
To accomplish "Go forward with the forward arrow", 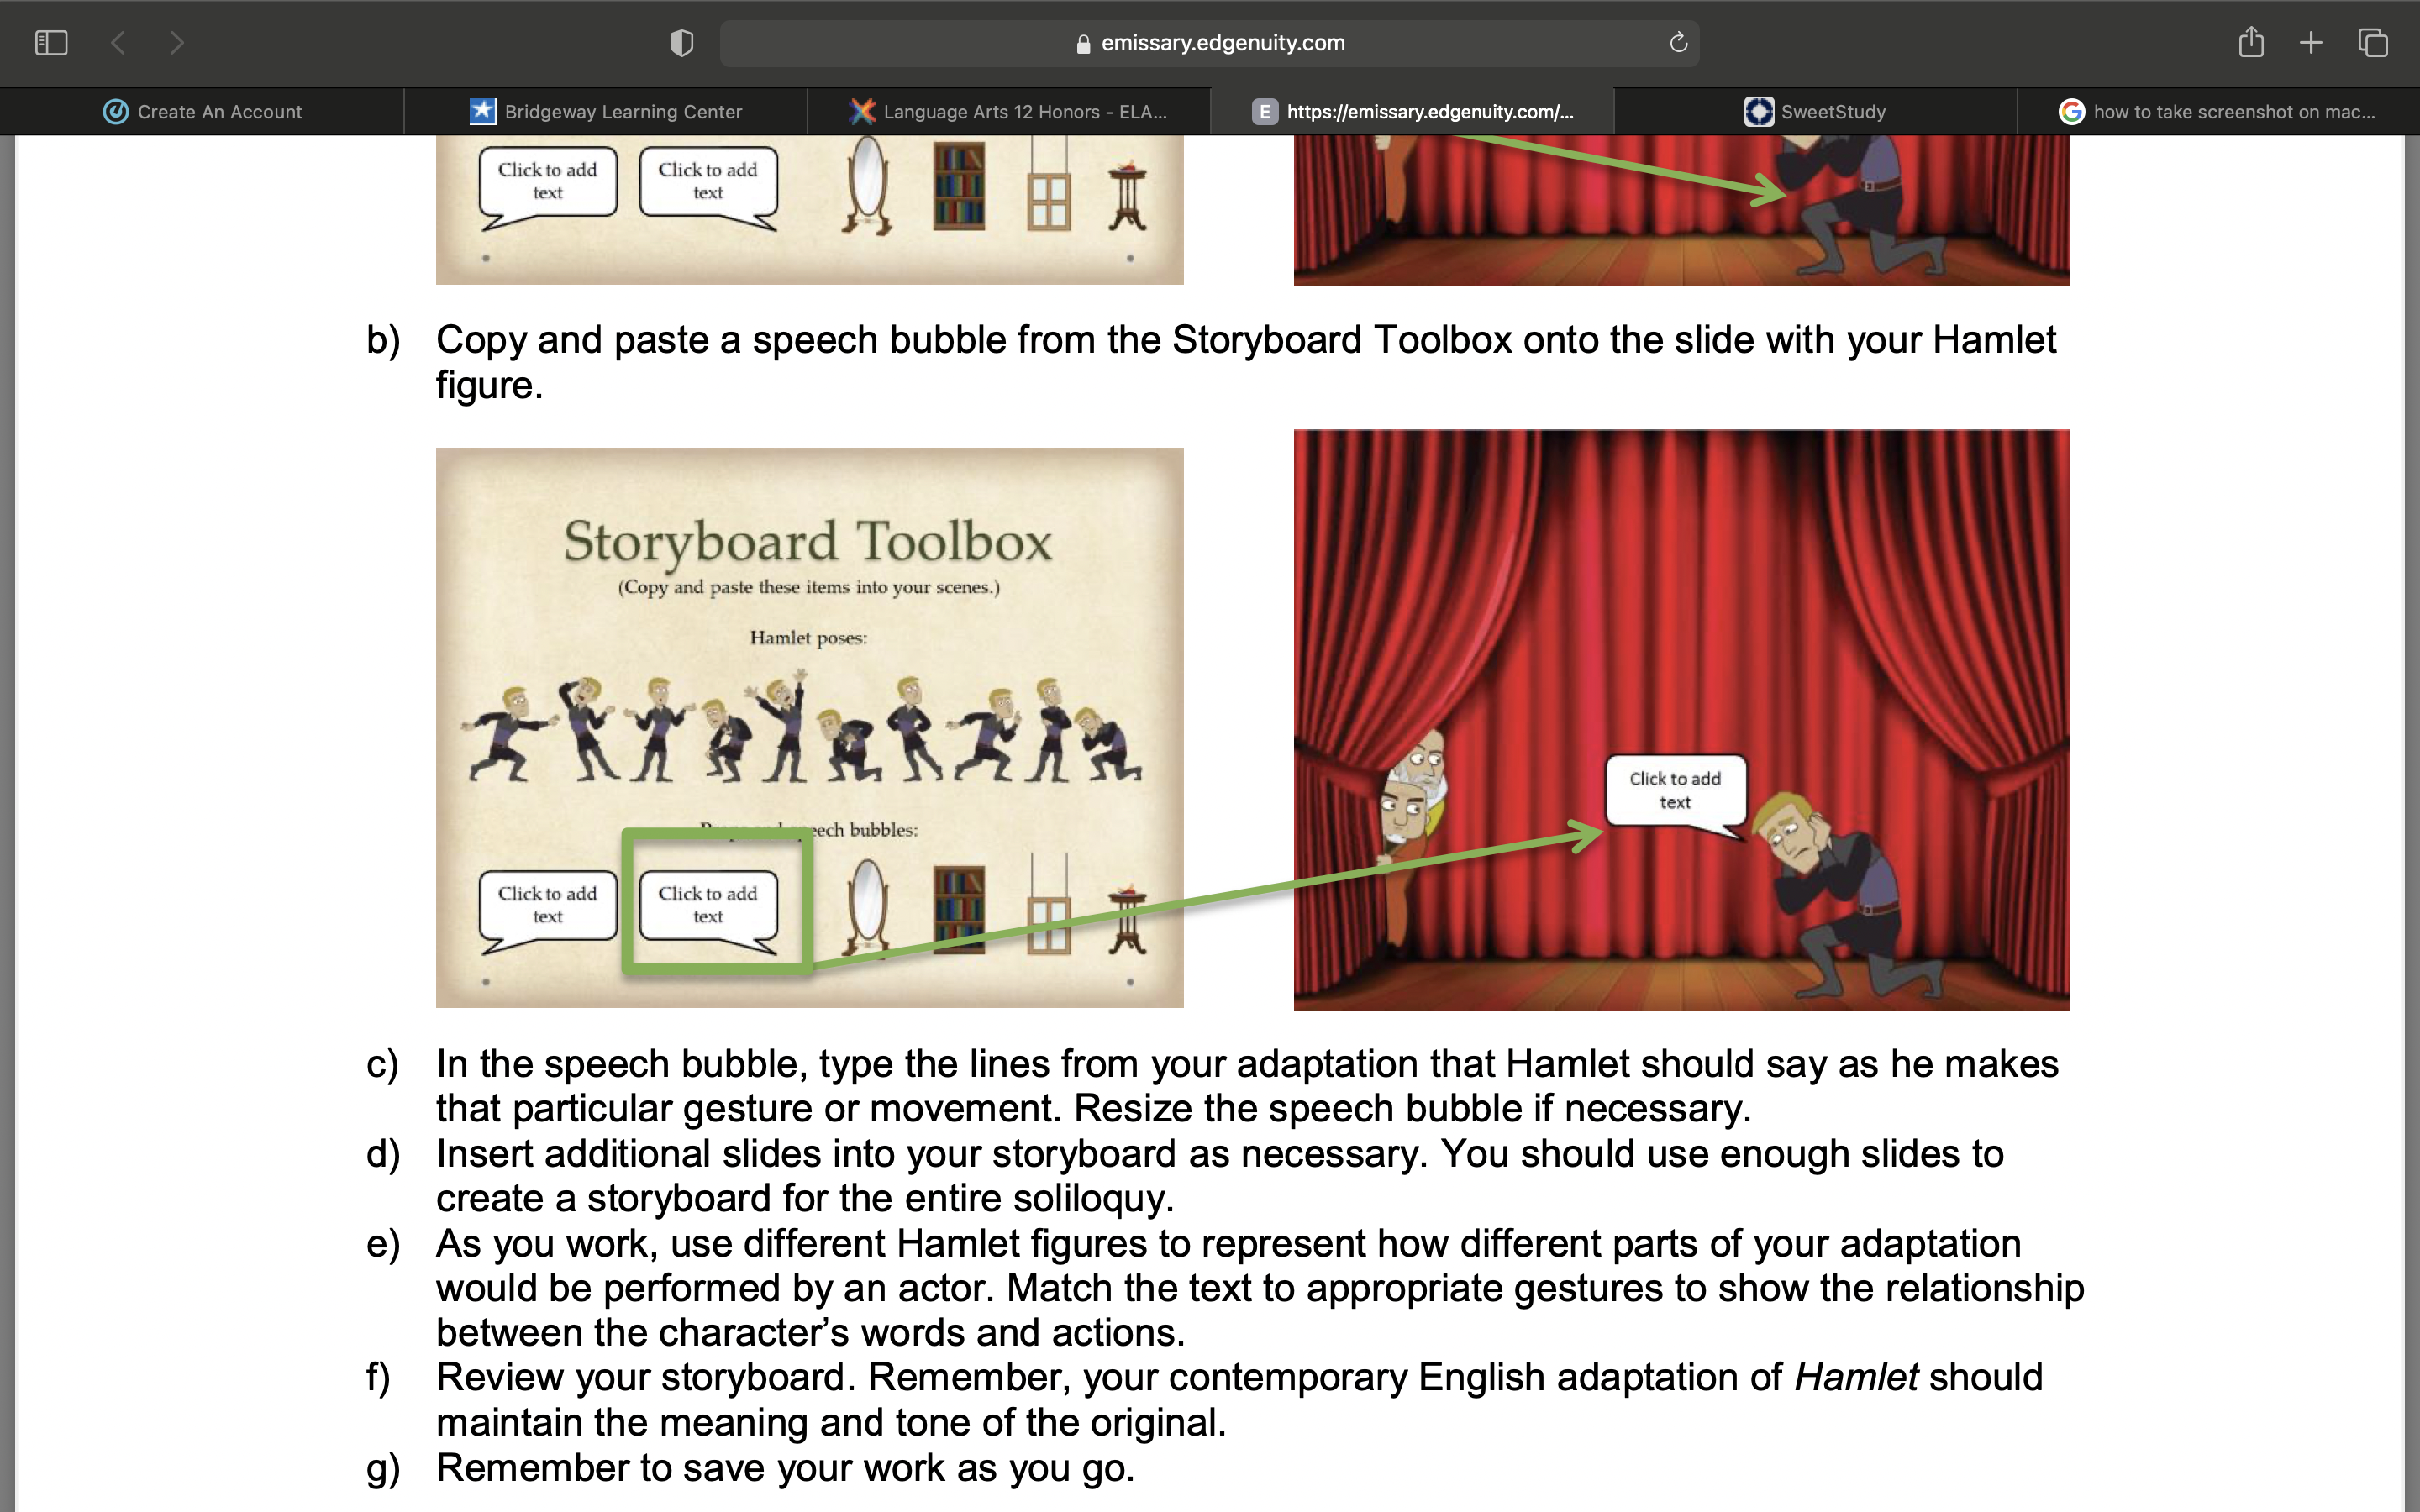I will (177, 43).
